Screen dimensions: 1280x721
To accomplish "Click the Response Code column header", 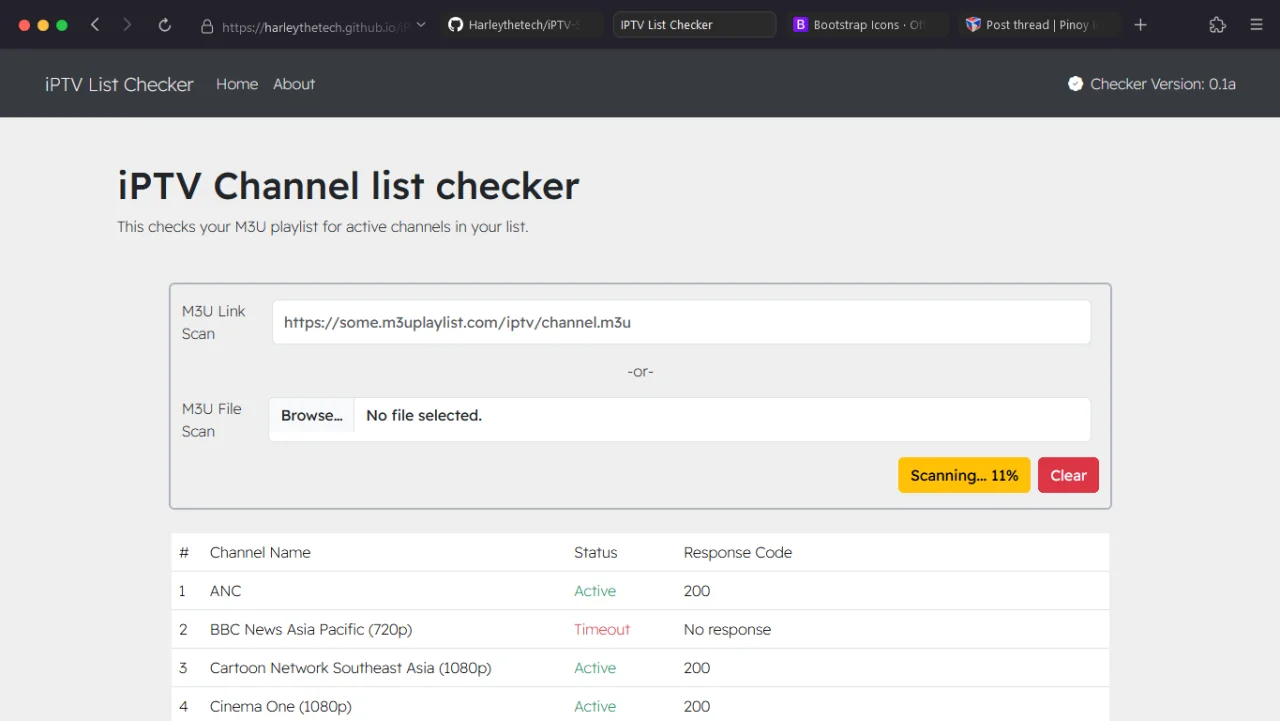I will [x=738, y=552].
